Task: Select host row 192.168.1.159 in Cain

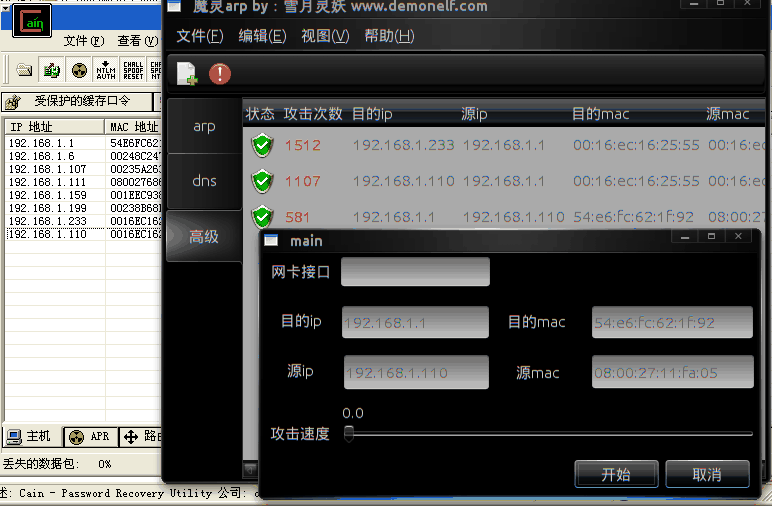Action: [x=84, y=195]
